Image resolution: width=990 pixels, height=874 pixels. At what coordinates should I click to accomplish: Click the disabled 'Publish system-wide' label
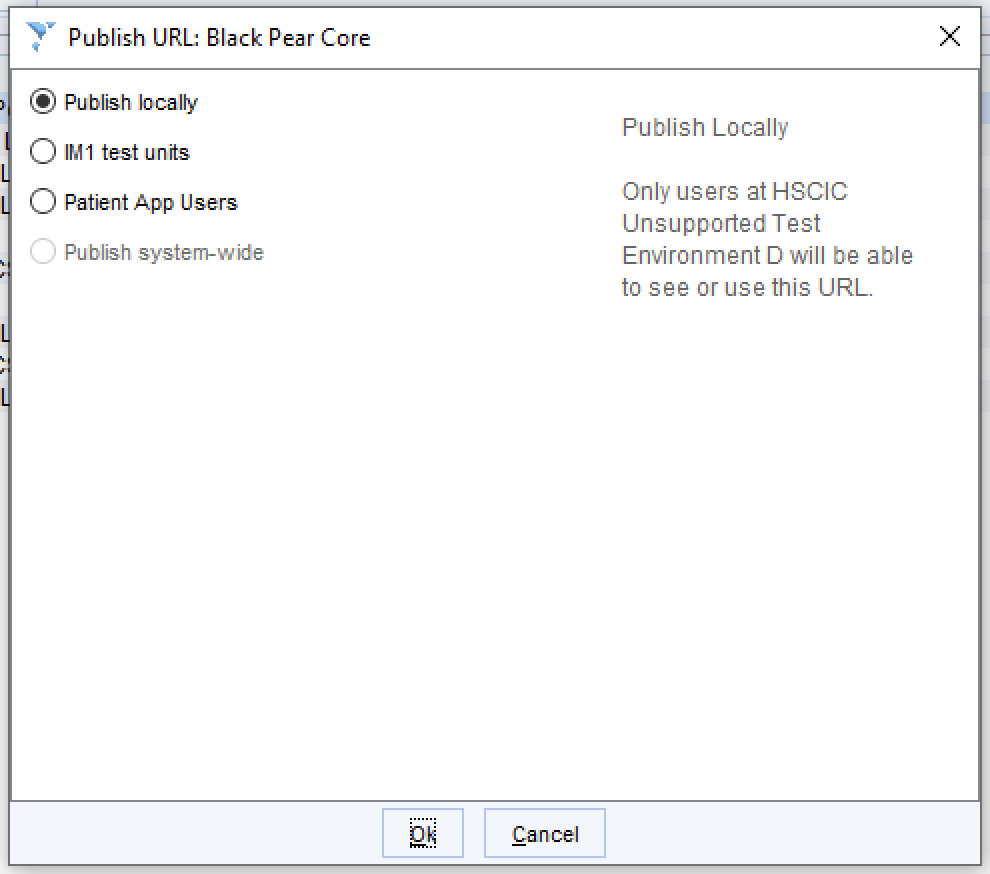click(164, 252)
